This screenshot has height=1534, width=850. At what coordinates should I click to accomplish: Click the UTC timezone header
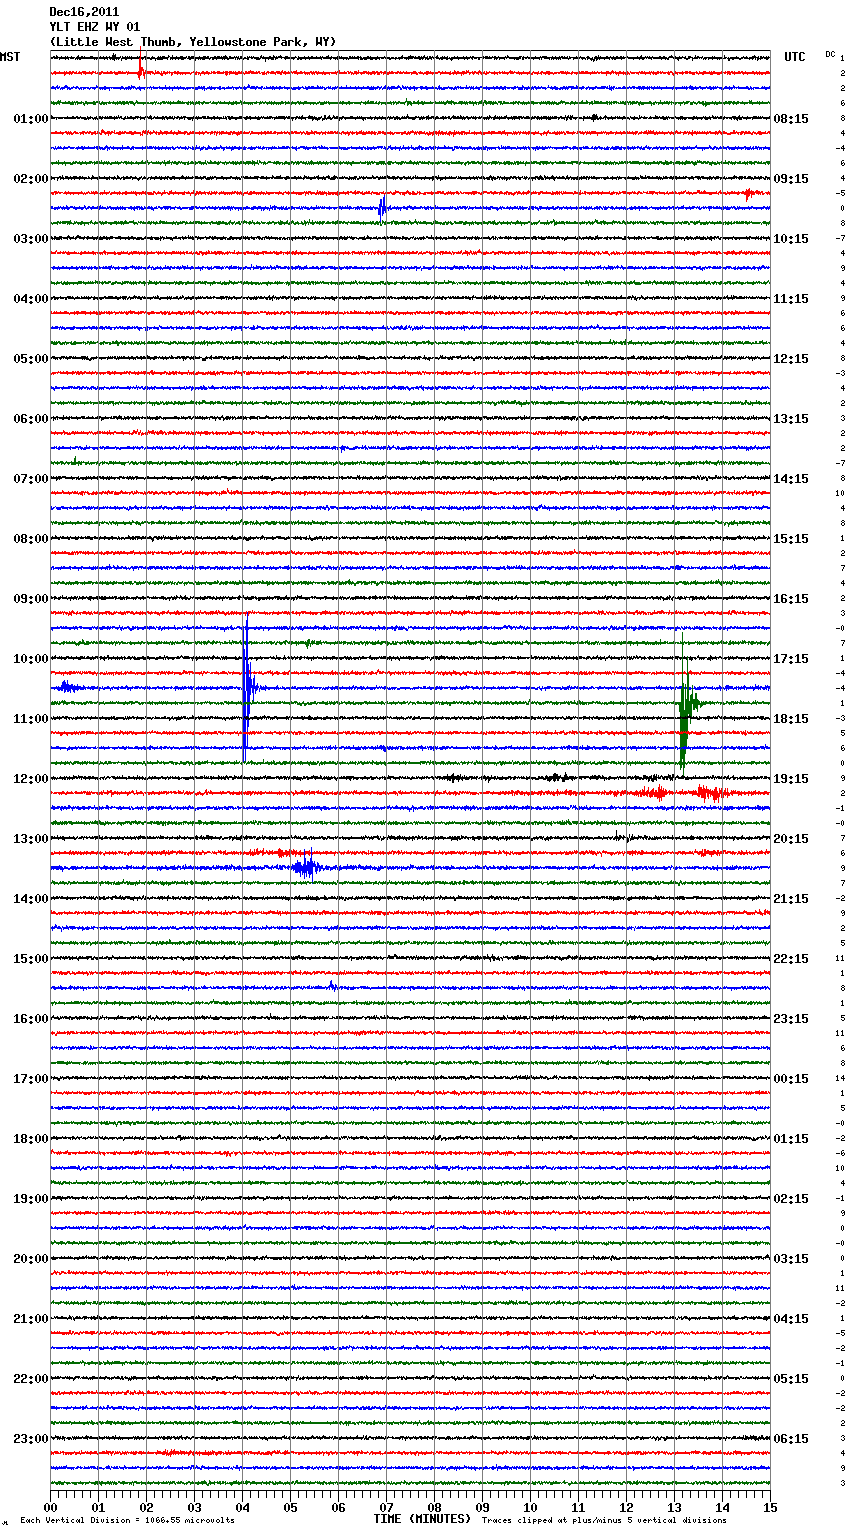[x=795, y=57]
